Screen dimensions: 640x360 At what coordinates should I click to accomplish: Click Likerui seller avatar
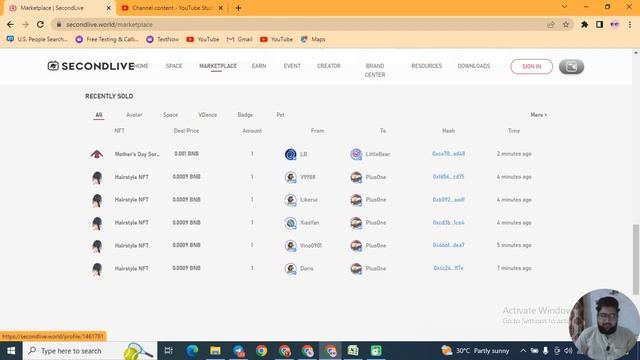291,200
